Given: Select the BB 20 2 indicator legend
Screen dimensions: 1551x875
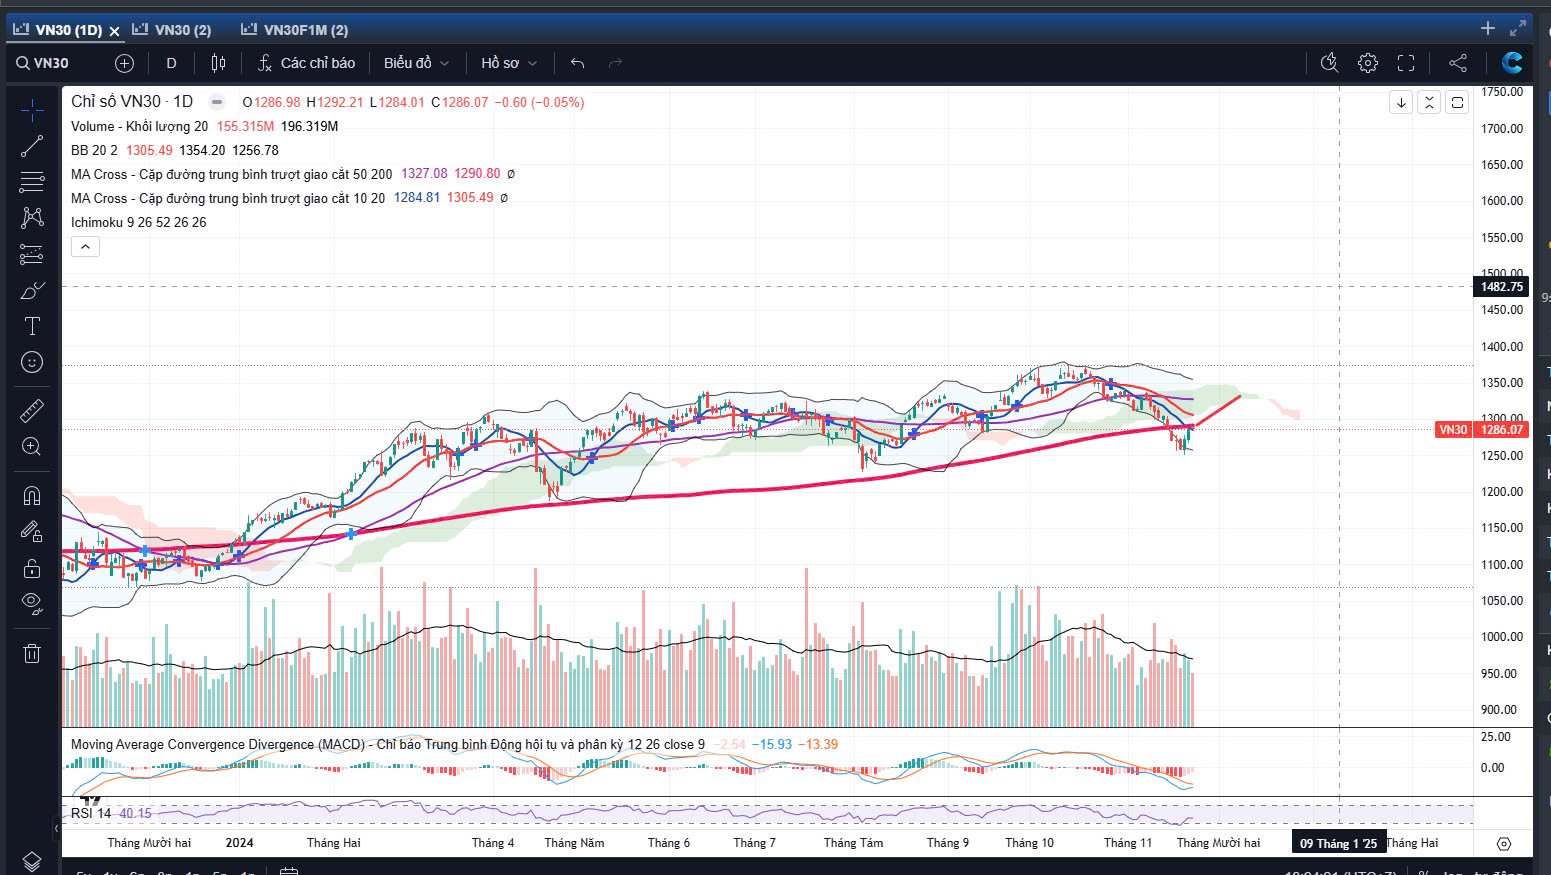Looking at the screenshot, I should (94, 150).
